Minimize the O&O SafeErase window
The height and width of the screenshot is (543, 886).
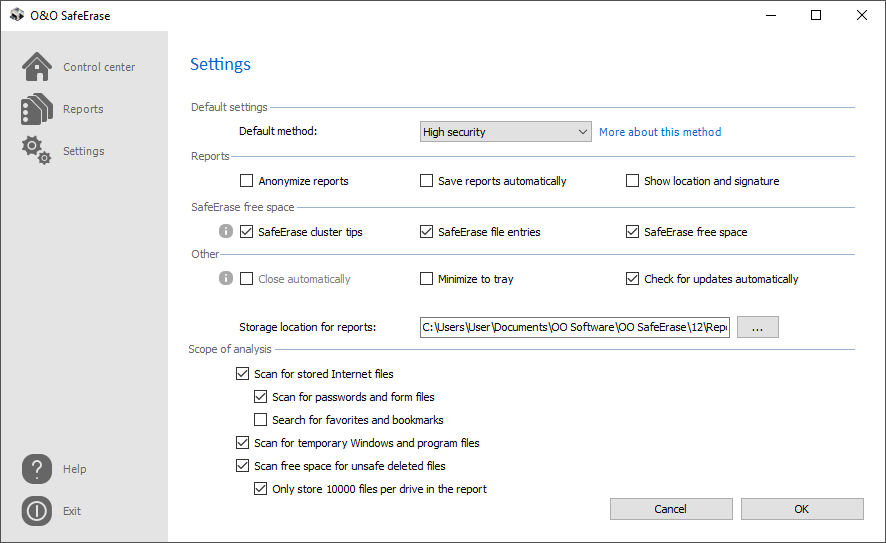tap(771, 15)
